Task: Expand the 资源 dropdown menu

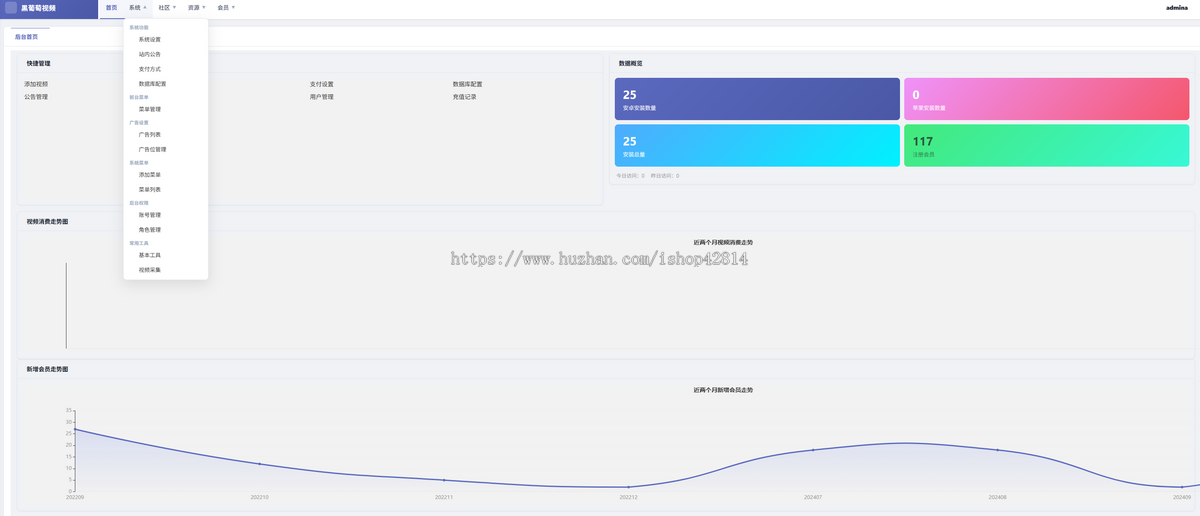Action: coord(196,7)
